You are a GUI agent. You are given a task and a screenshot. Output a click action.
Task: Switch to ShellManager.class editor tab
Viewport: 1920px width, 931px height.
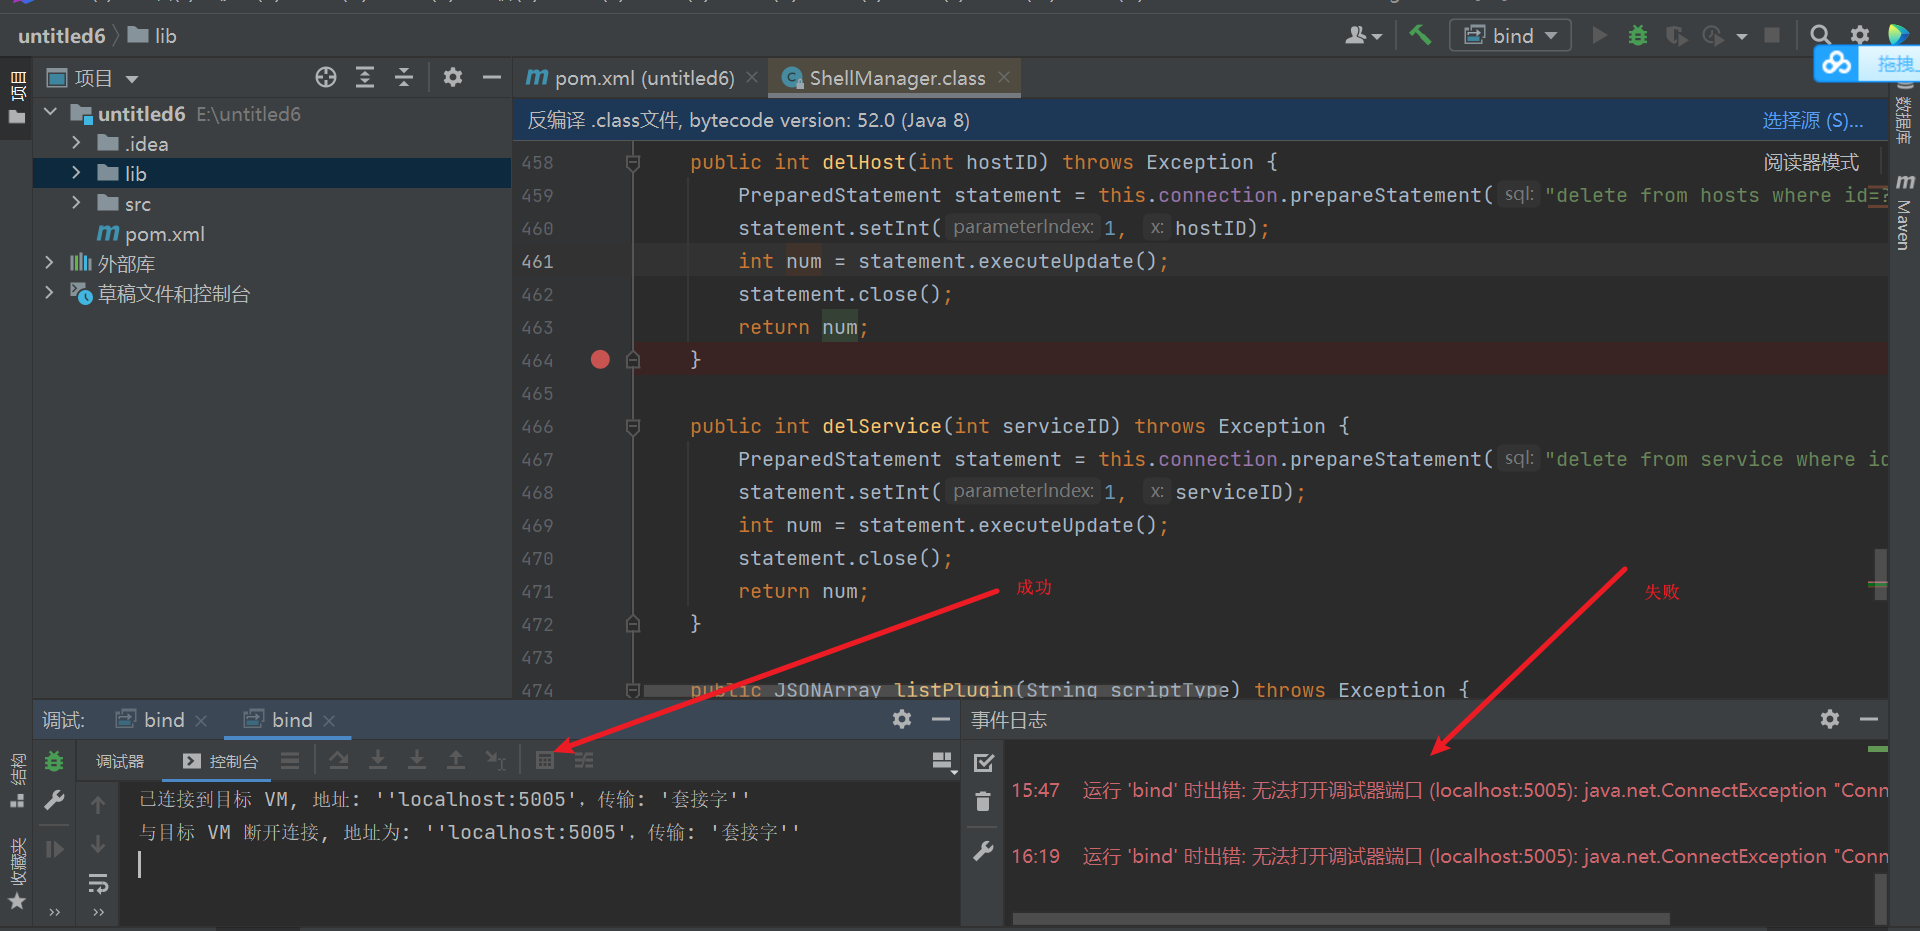click(896, 78)
